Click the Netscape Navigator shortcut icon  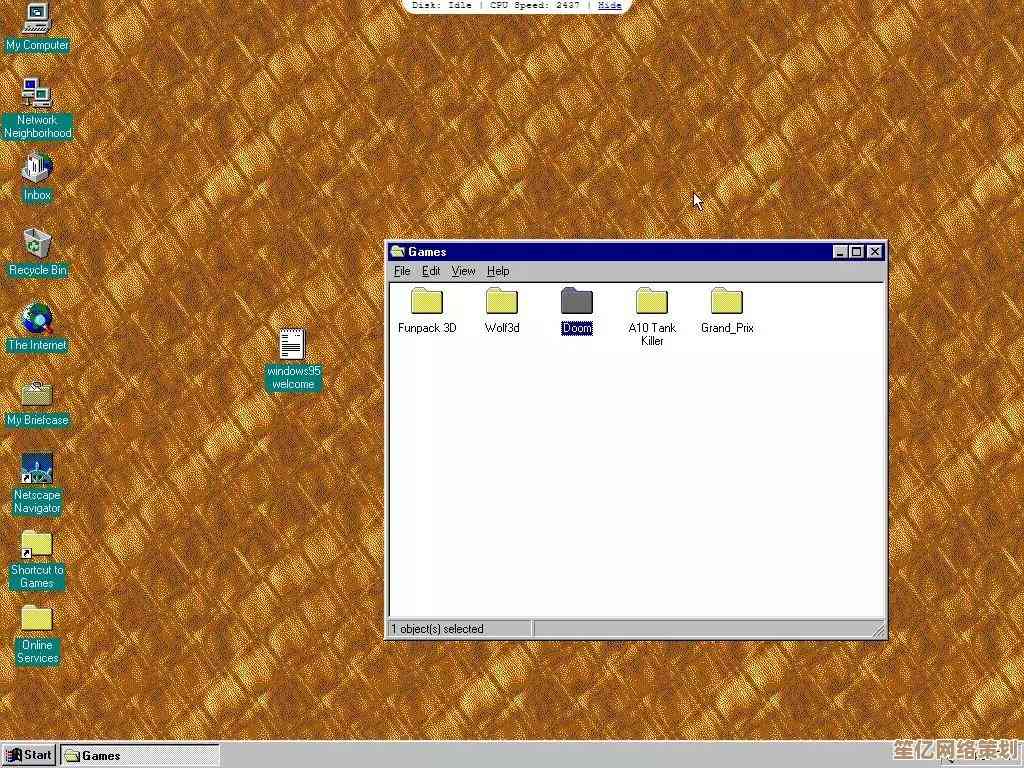pyautogui.click(x=37, y=469)
